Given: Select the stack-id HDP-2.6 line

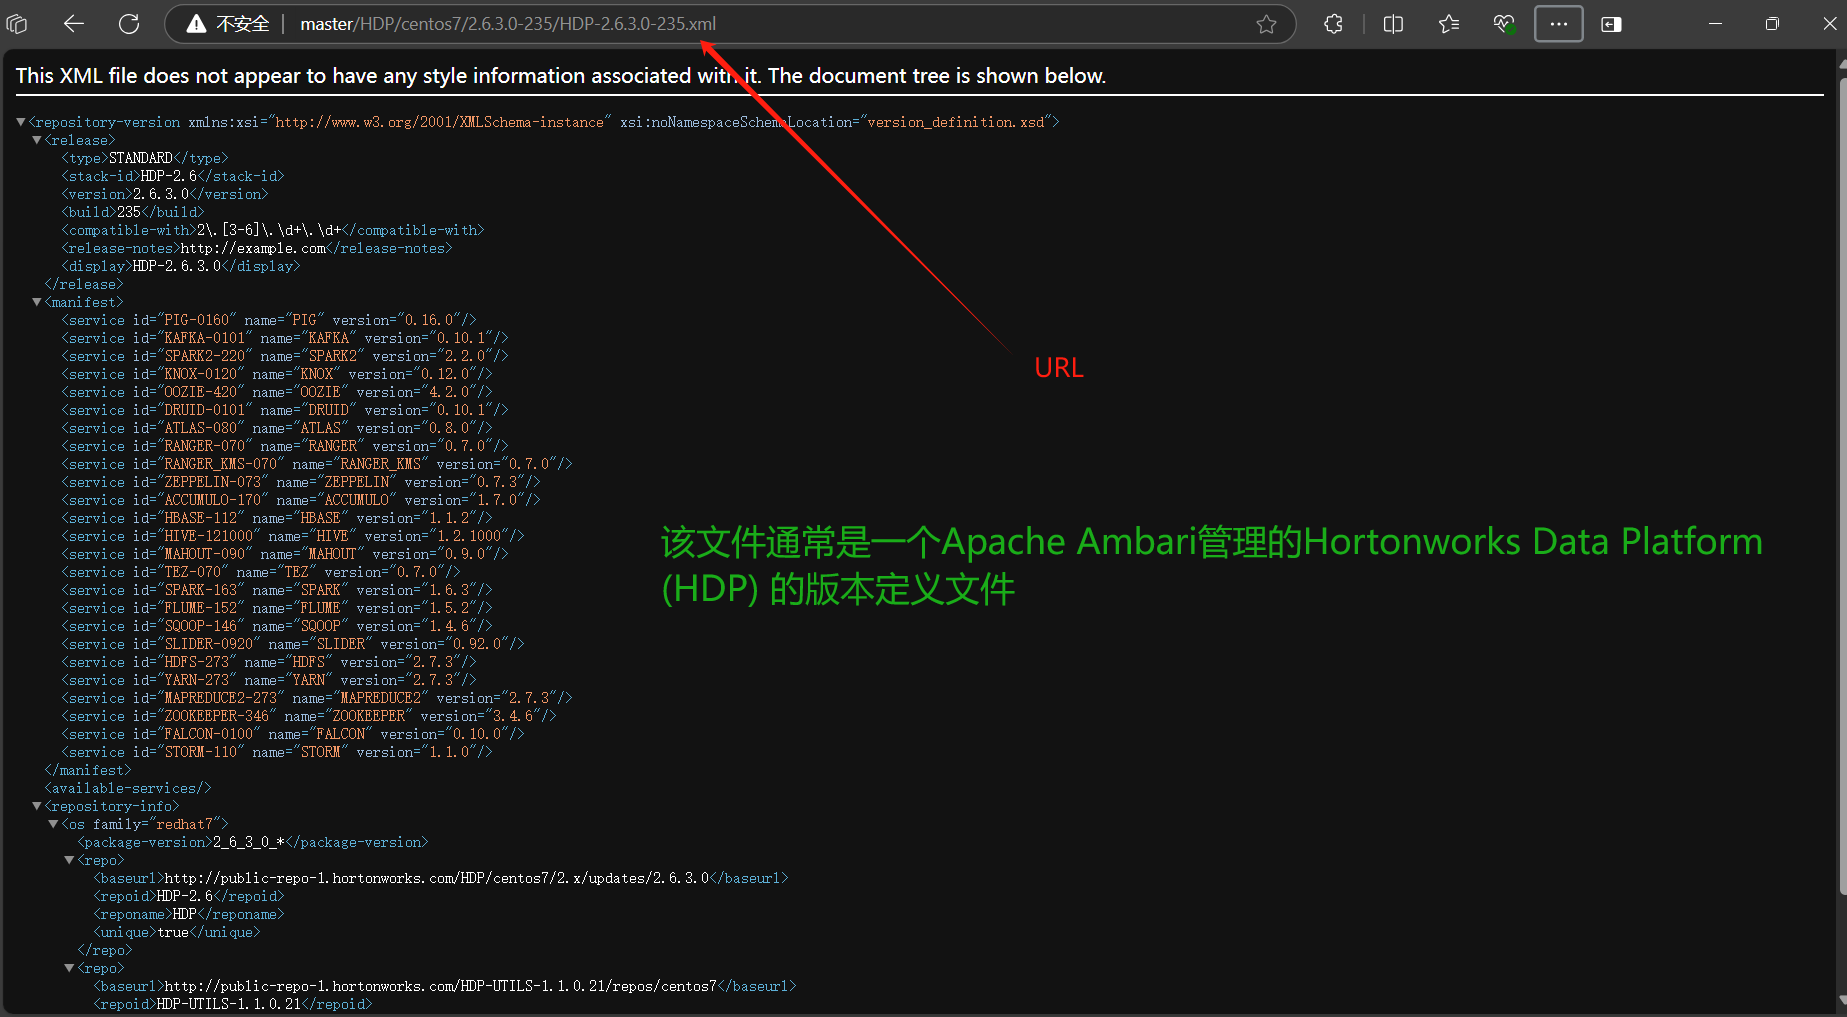Looking at the screenshot, I should click(173, 176).
